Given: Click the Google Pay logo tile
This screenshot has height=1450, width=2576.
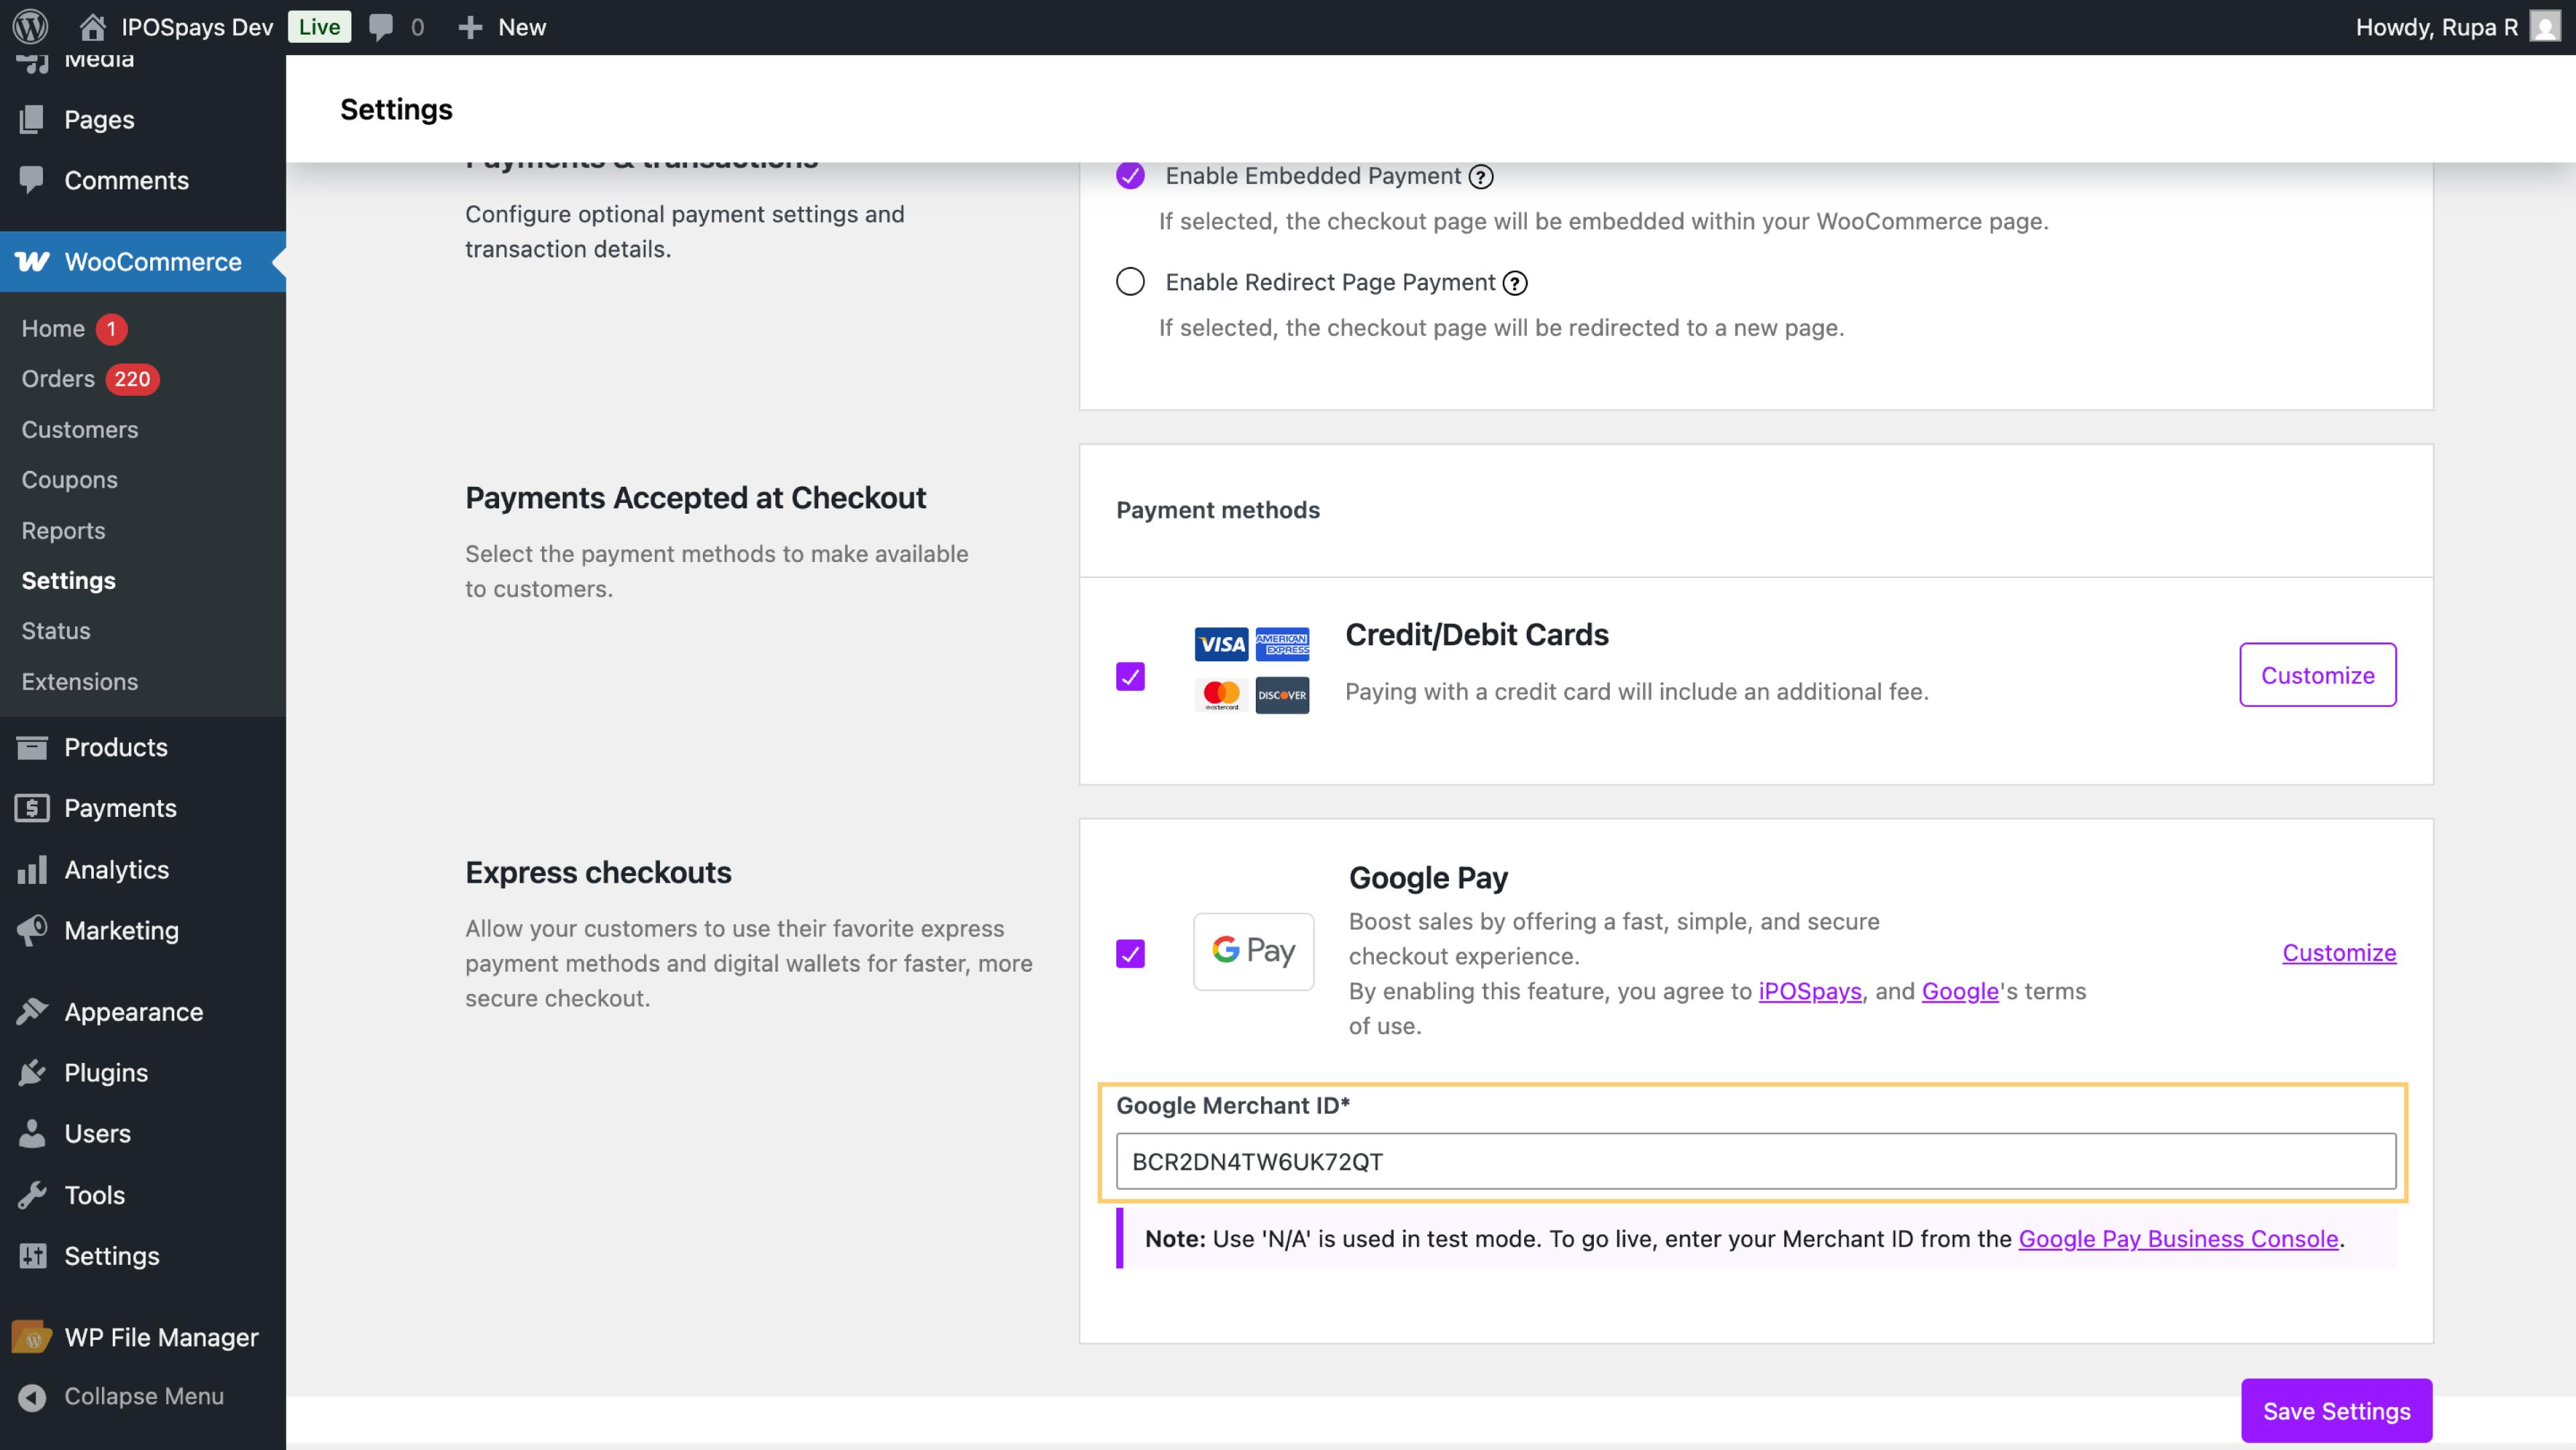Looking at the screenshot, I should click(1253, 951).
